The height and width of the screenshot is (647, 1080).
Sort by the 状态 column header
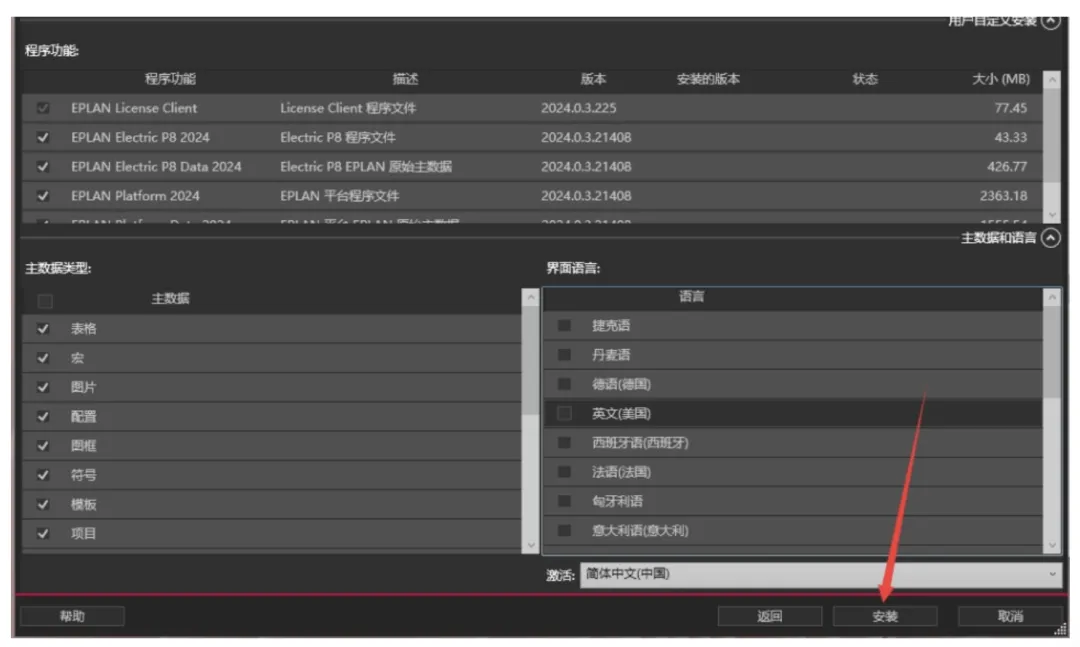[x=865, y=79]
